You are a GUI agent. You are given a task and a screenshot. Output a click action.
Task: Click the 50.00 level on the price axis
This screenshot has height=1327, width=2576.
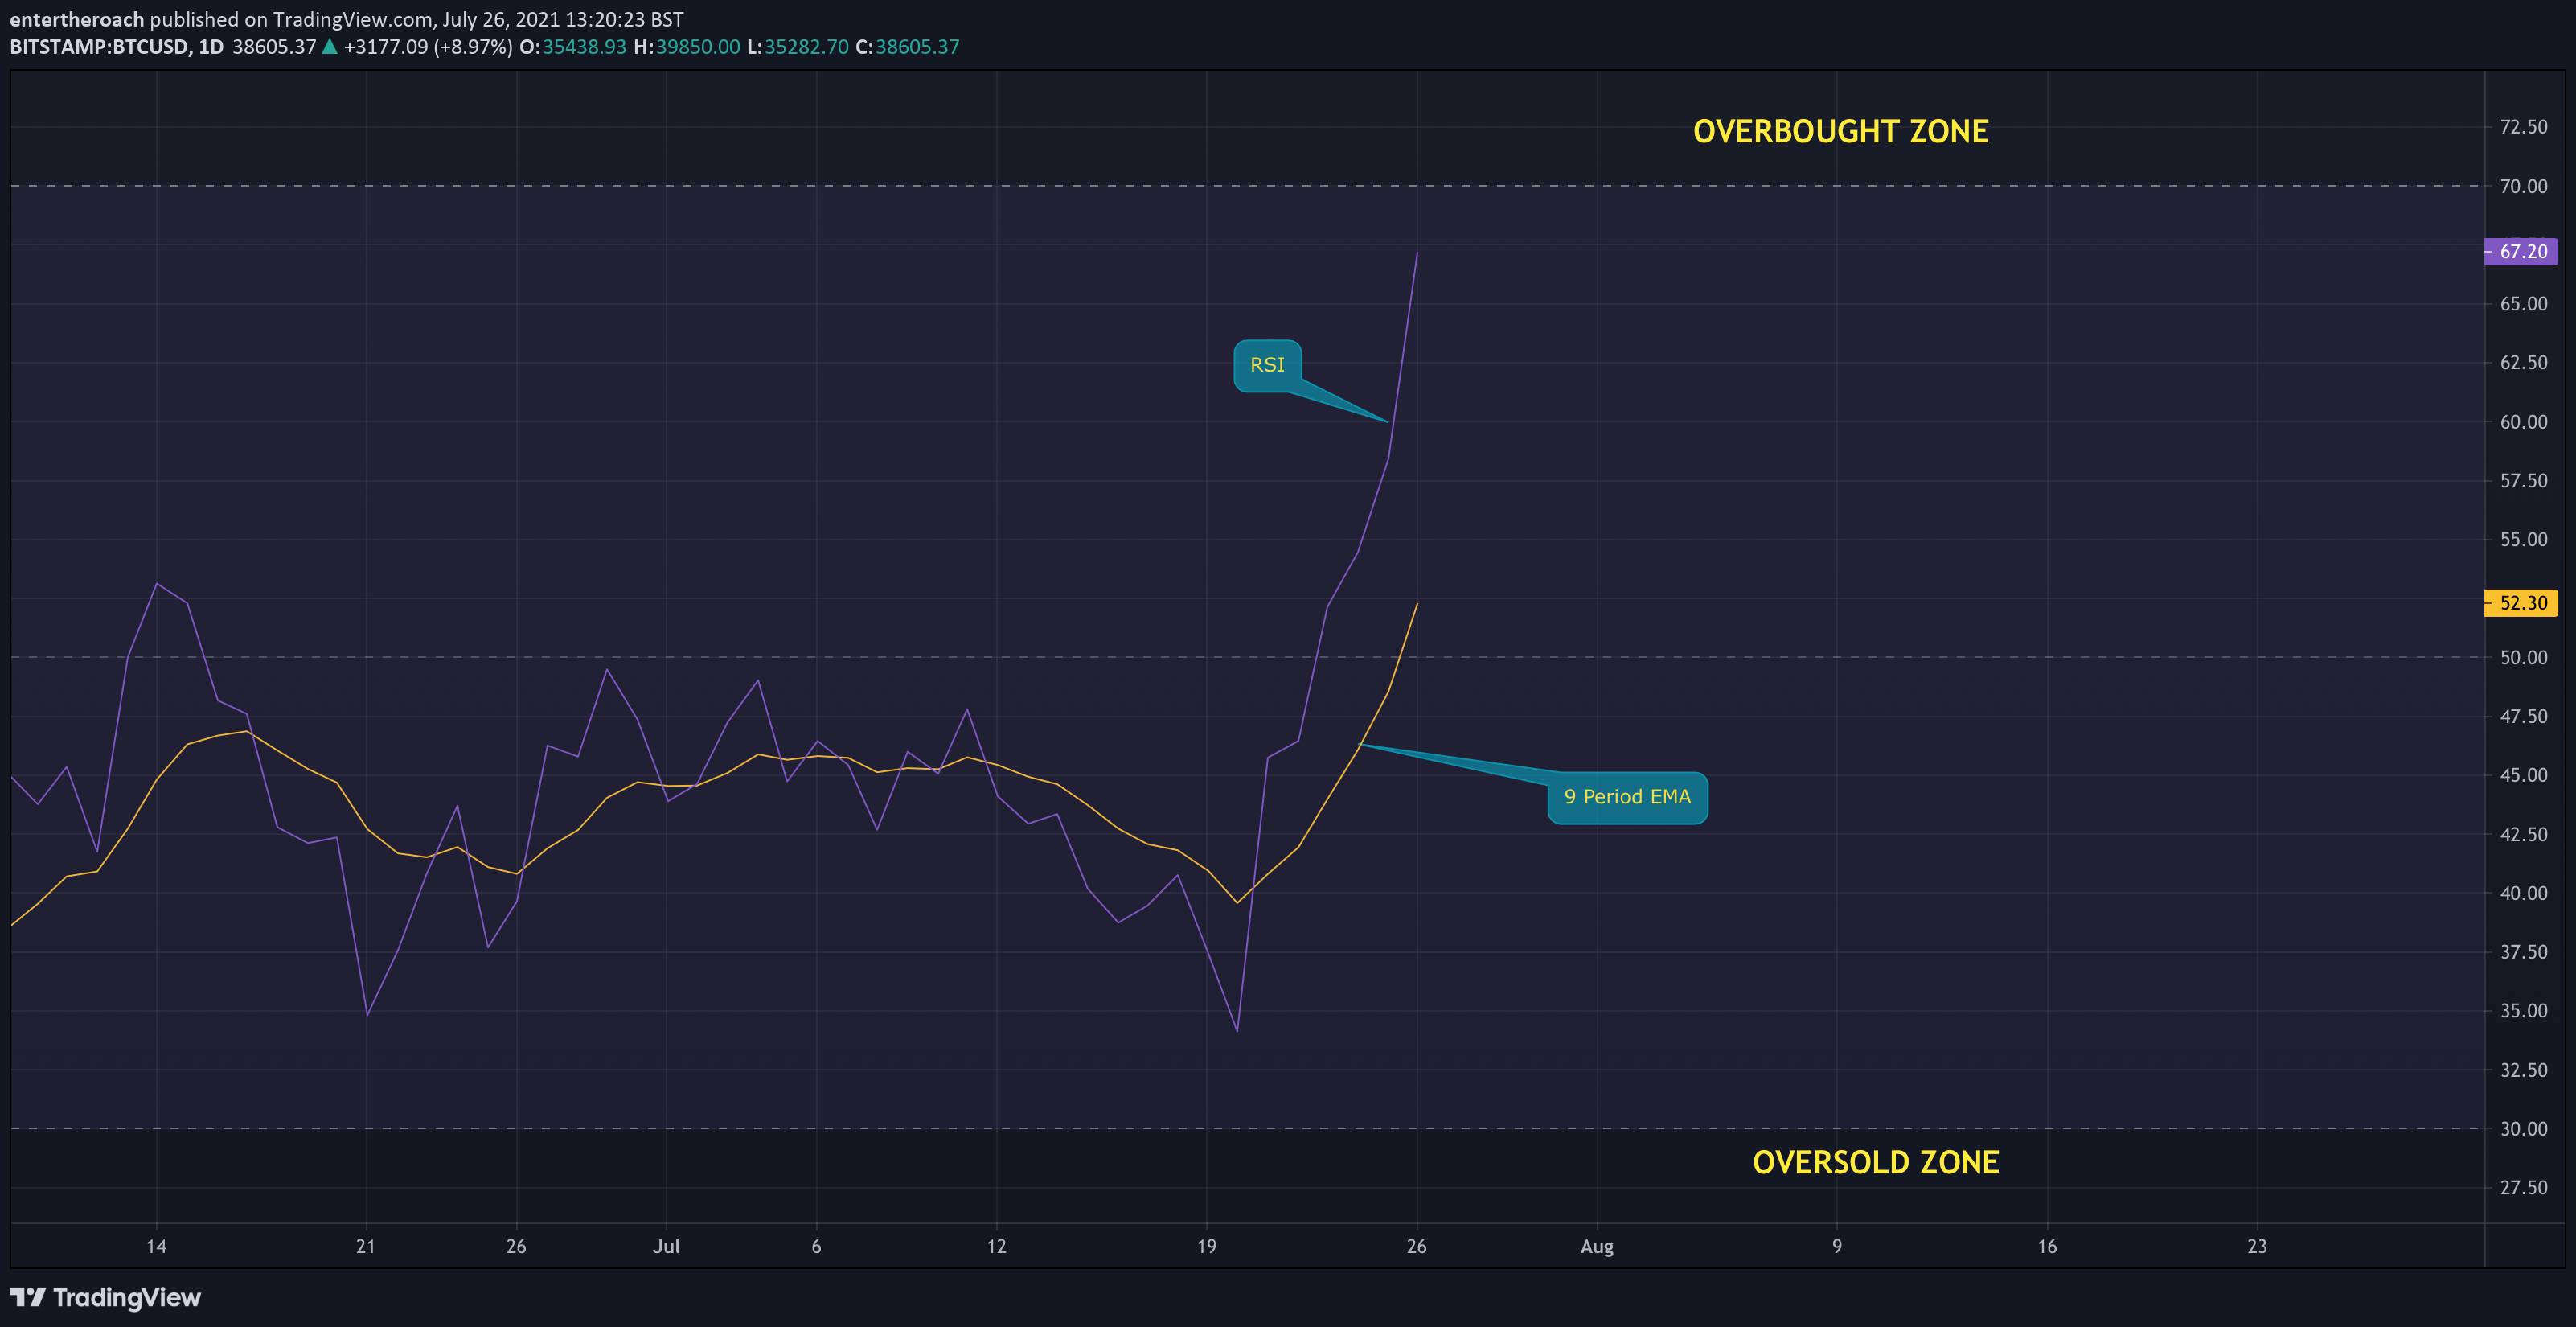point(2523,657)
